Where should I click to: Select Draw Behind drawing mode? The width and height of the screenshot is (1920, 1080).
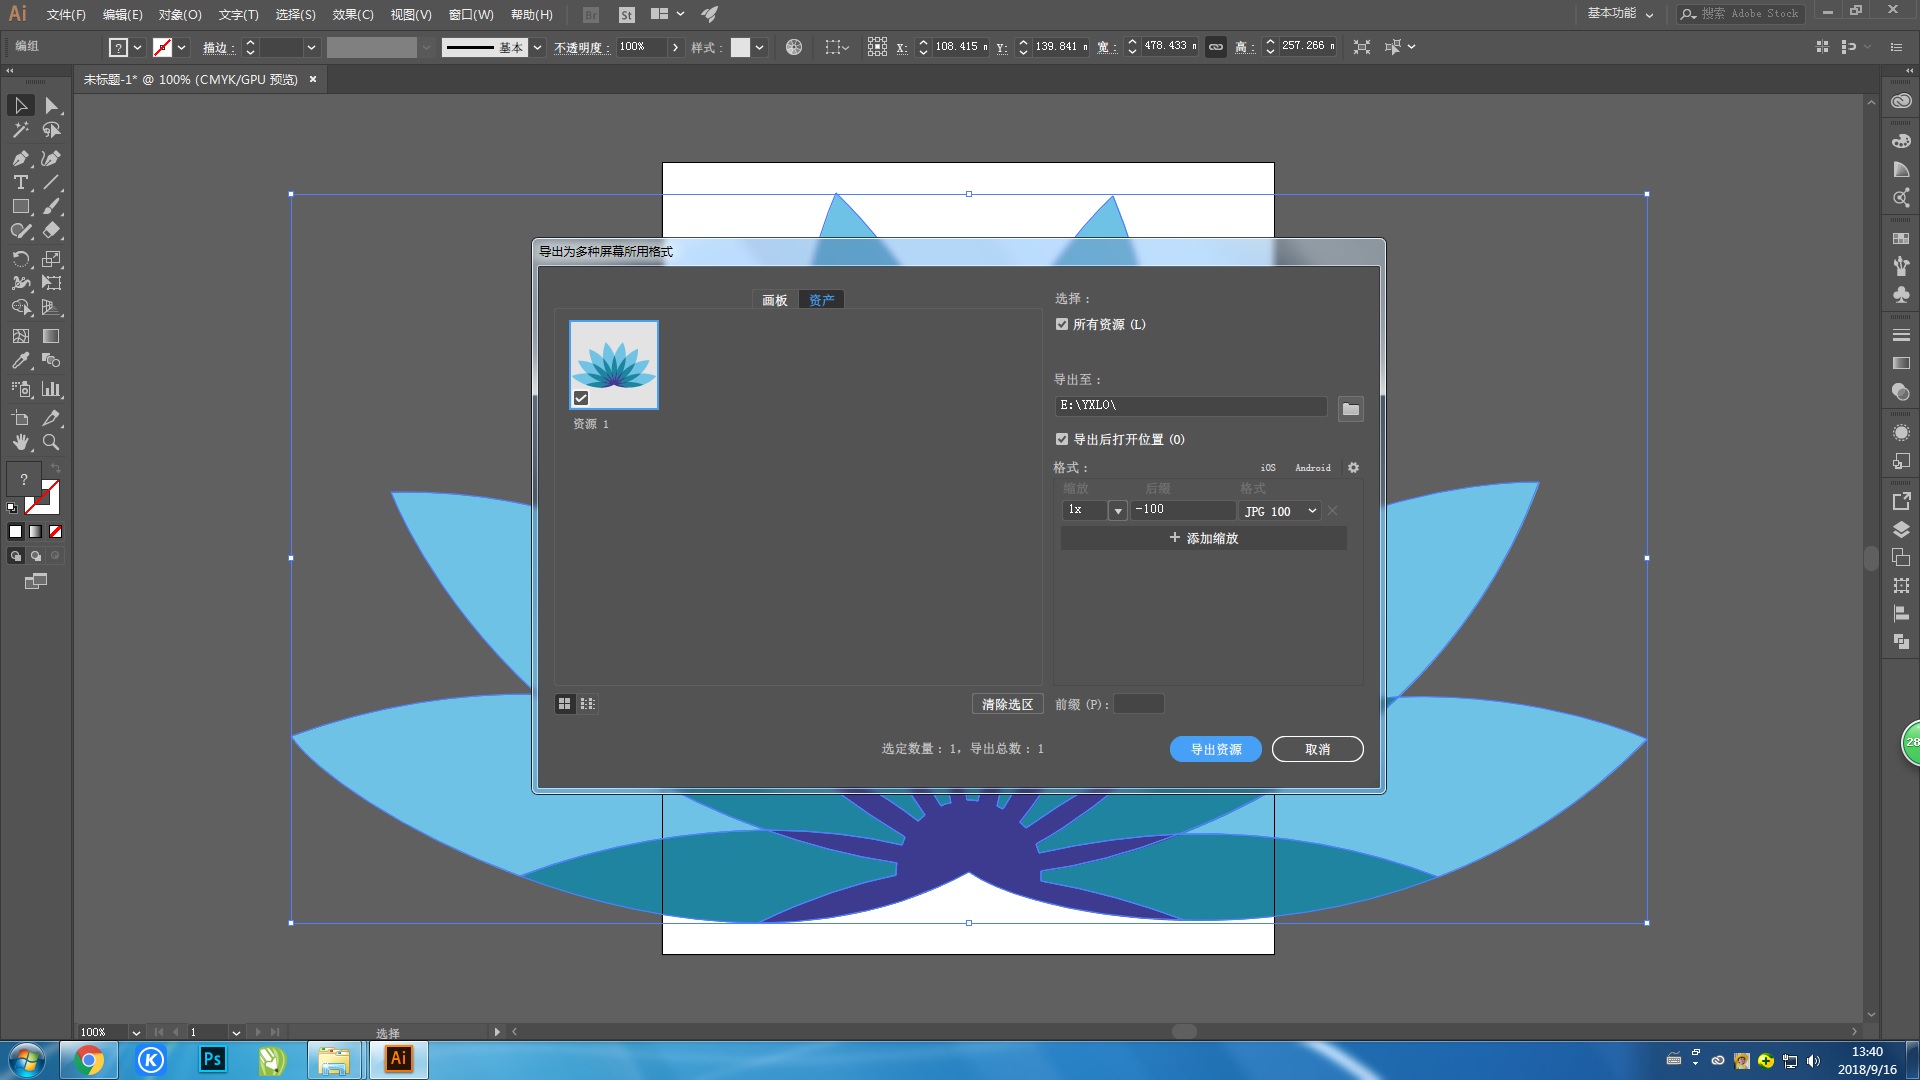[x=36, y=556]
